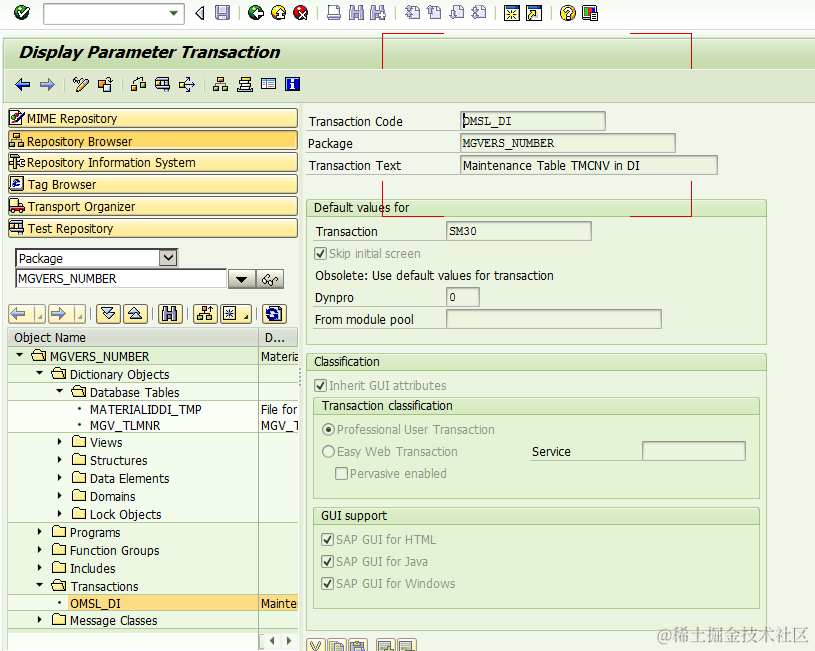Click the green checkmark Enter icon
The height and width of the screenshot is (651, 815).
(22, 12)
